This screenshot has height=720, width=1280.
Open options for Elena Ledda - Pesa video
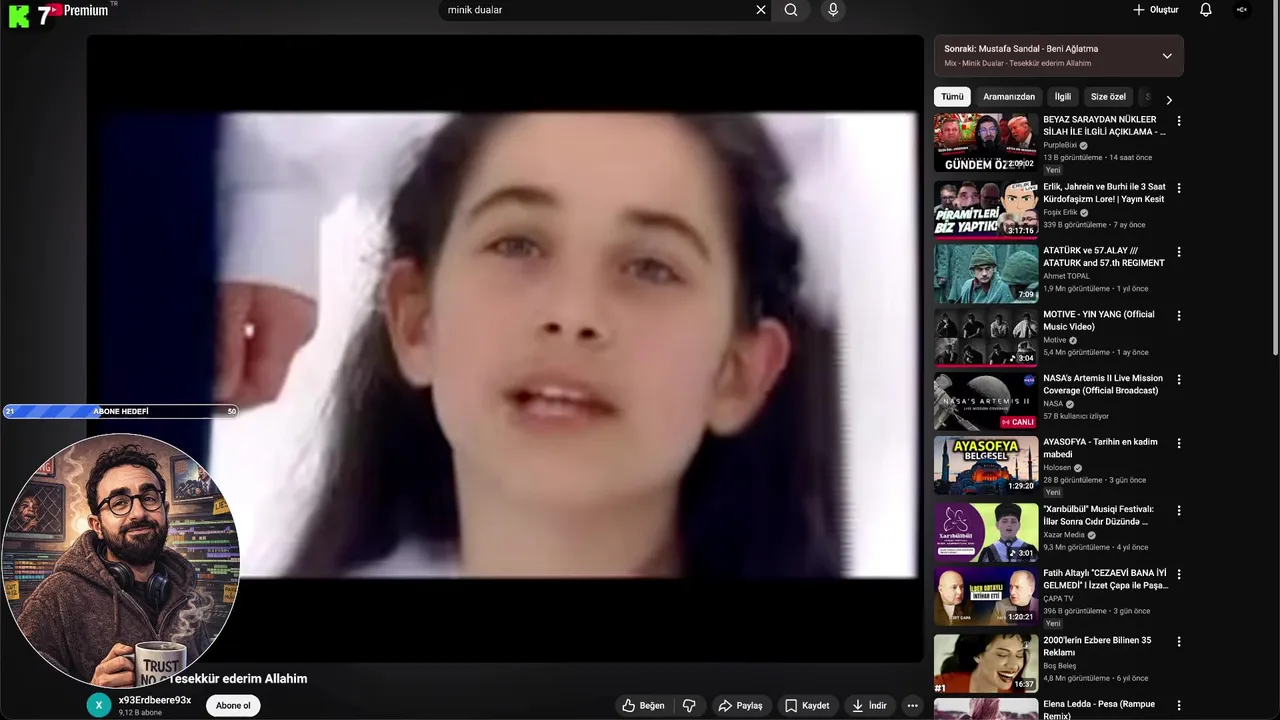(x=1179, y=706)
